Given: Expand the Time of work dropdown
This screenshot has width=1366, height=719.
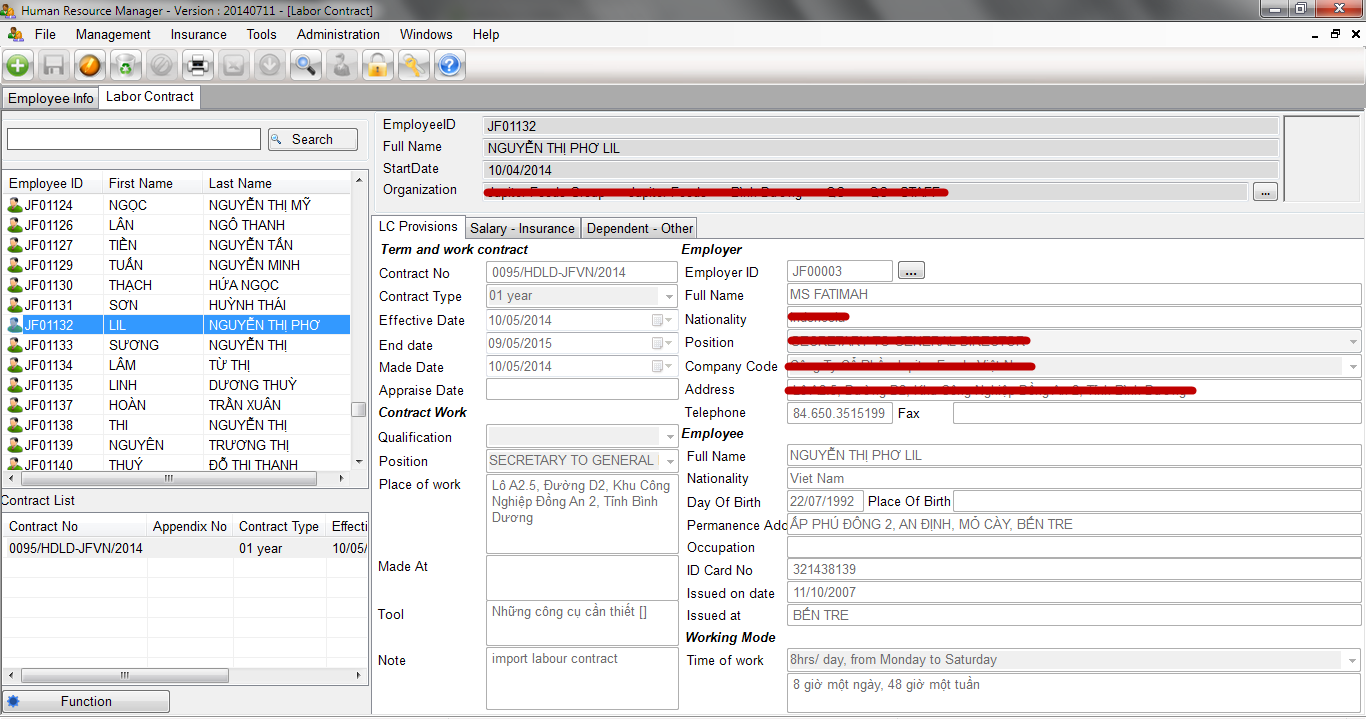Looking at the screenshot, I should click(x=1352, y=660).
